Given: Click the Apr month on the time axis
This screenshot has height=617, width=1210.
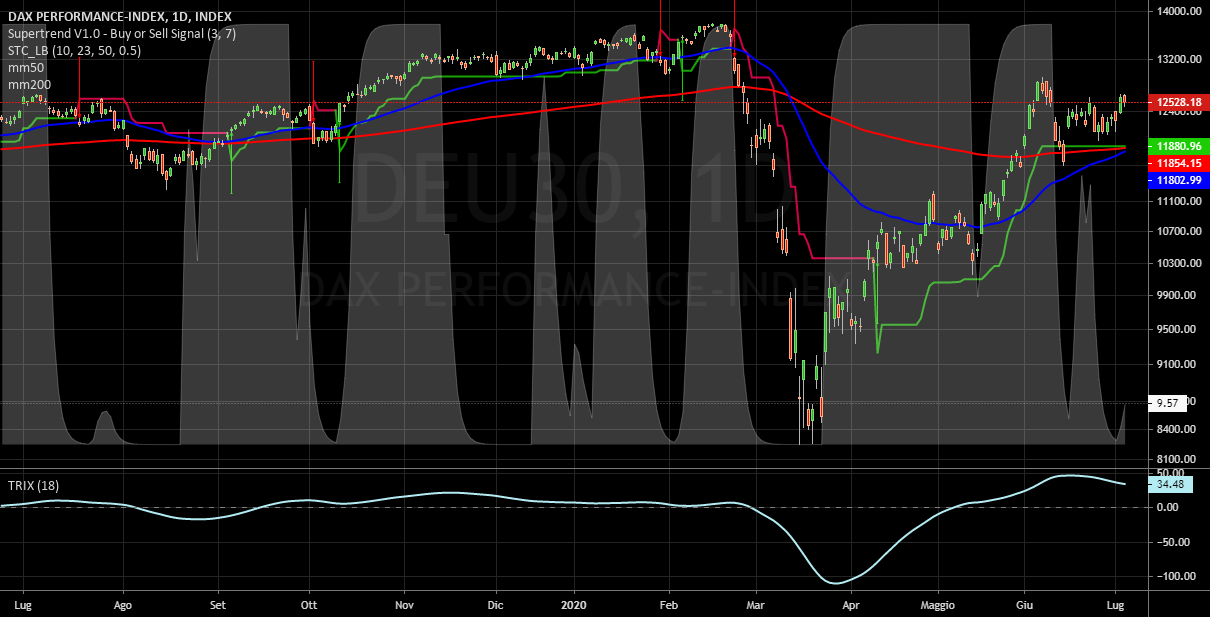Looking at the screenshot, I should tap(851, 605).
